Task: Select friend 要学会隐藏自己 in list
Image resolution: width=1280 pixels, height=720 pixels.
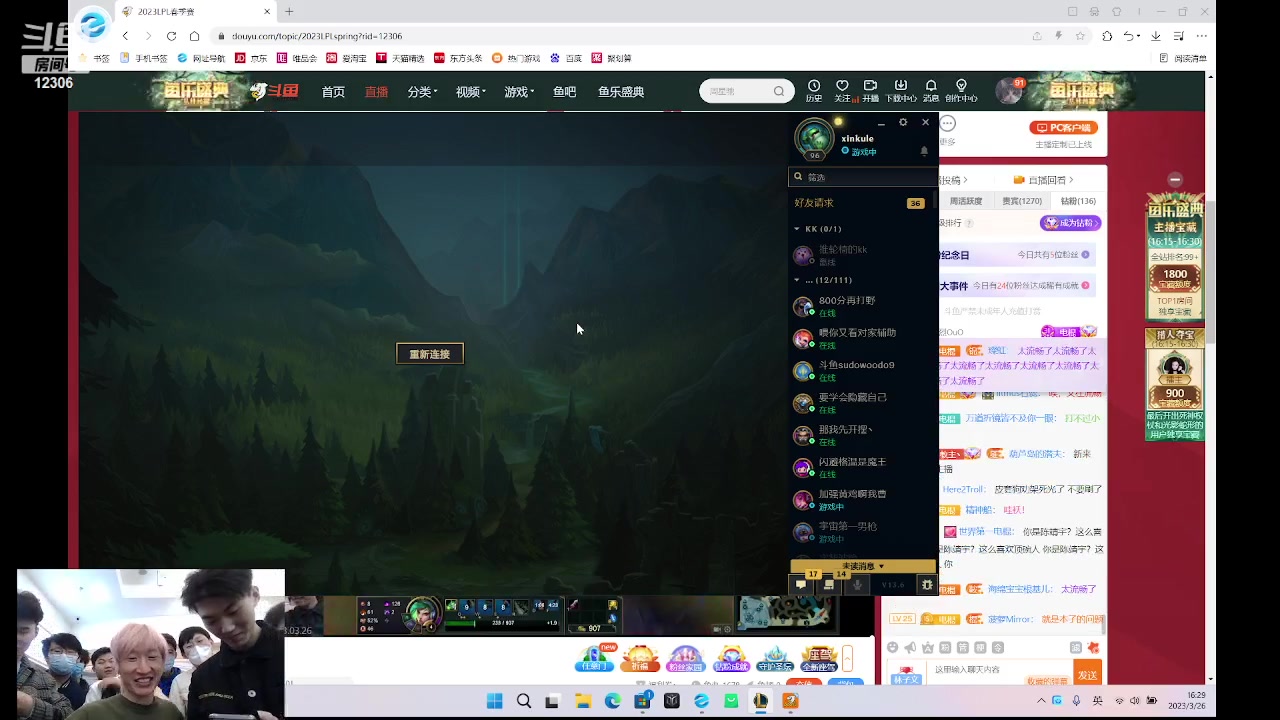Action: point(862,403)
